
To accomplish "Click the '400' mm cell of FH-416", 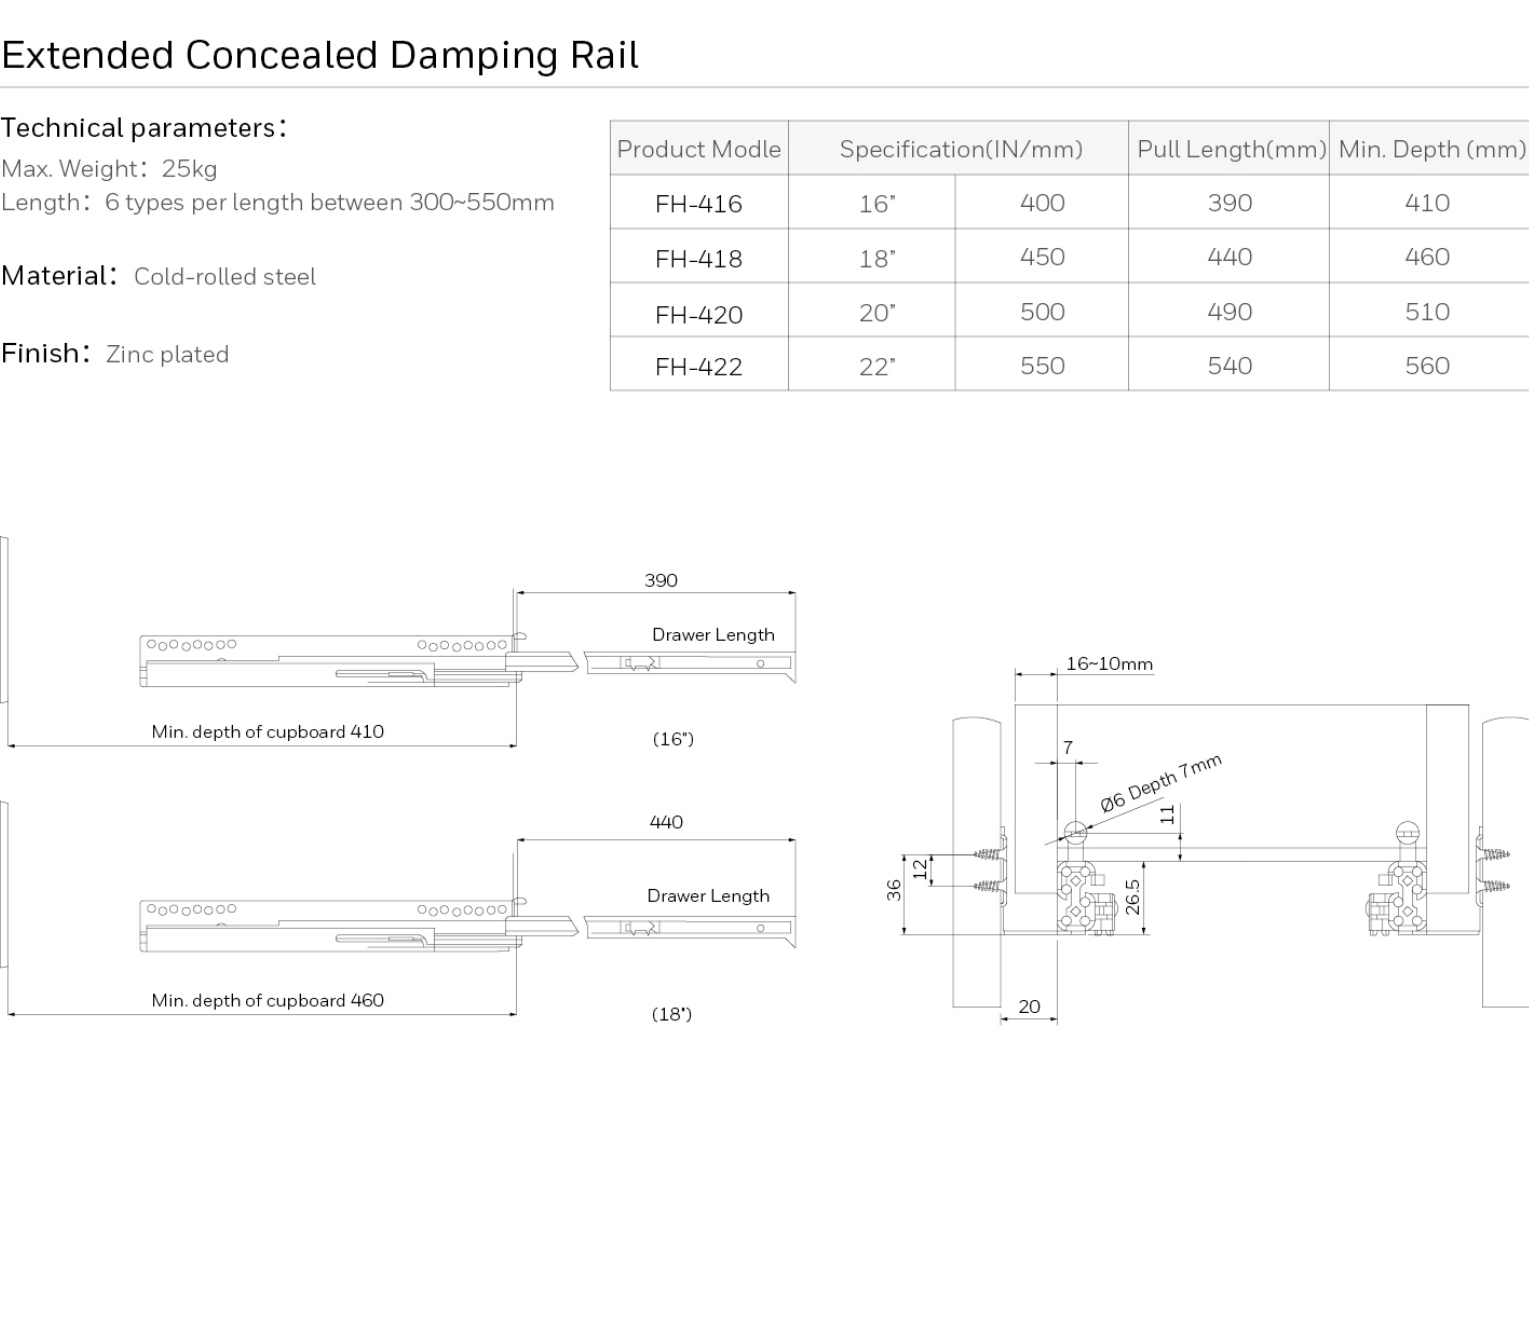I will (1042, 203).
